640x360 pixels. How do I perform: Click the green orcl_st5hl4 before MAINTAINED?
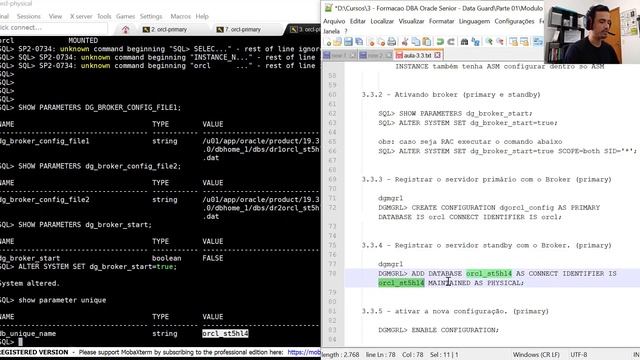(x=401, y=283)
